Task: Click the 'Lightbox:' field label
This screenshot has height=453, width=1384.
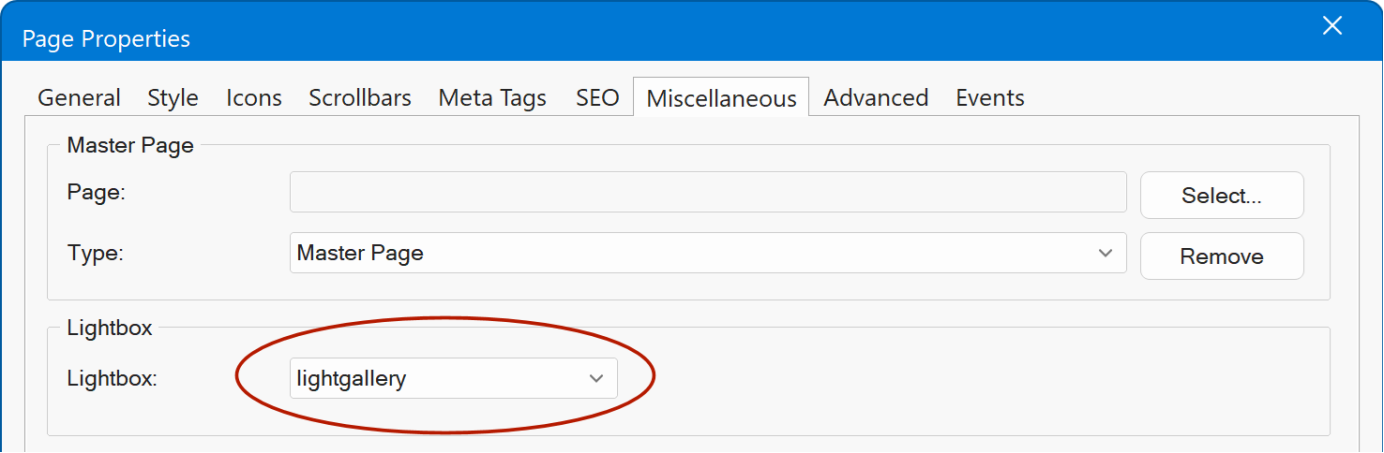Action: (x=113, y=379)
